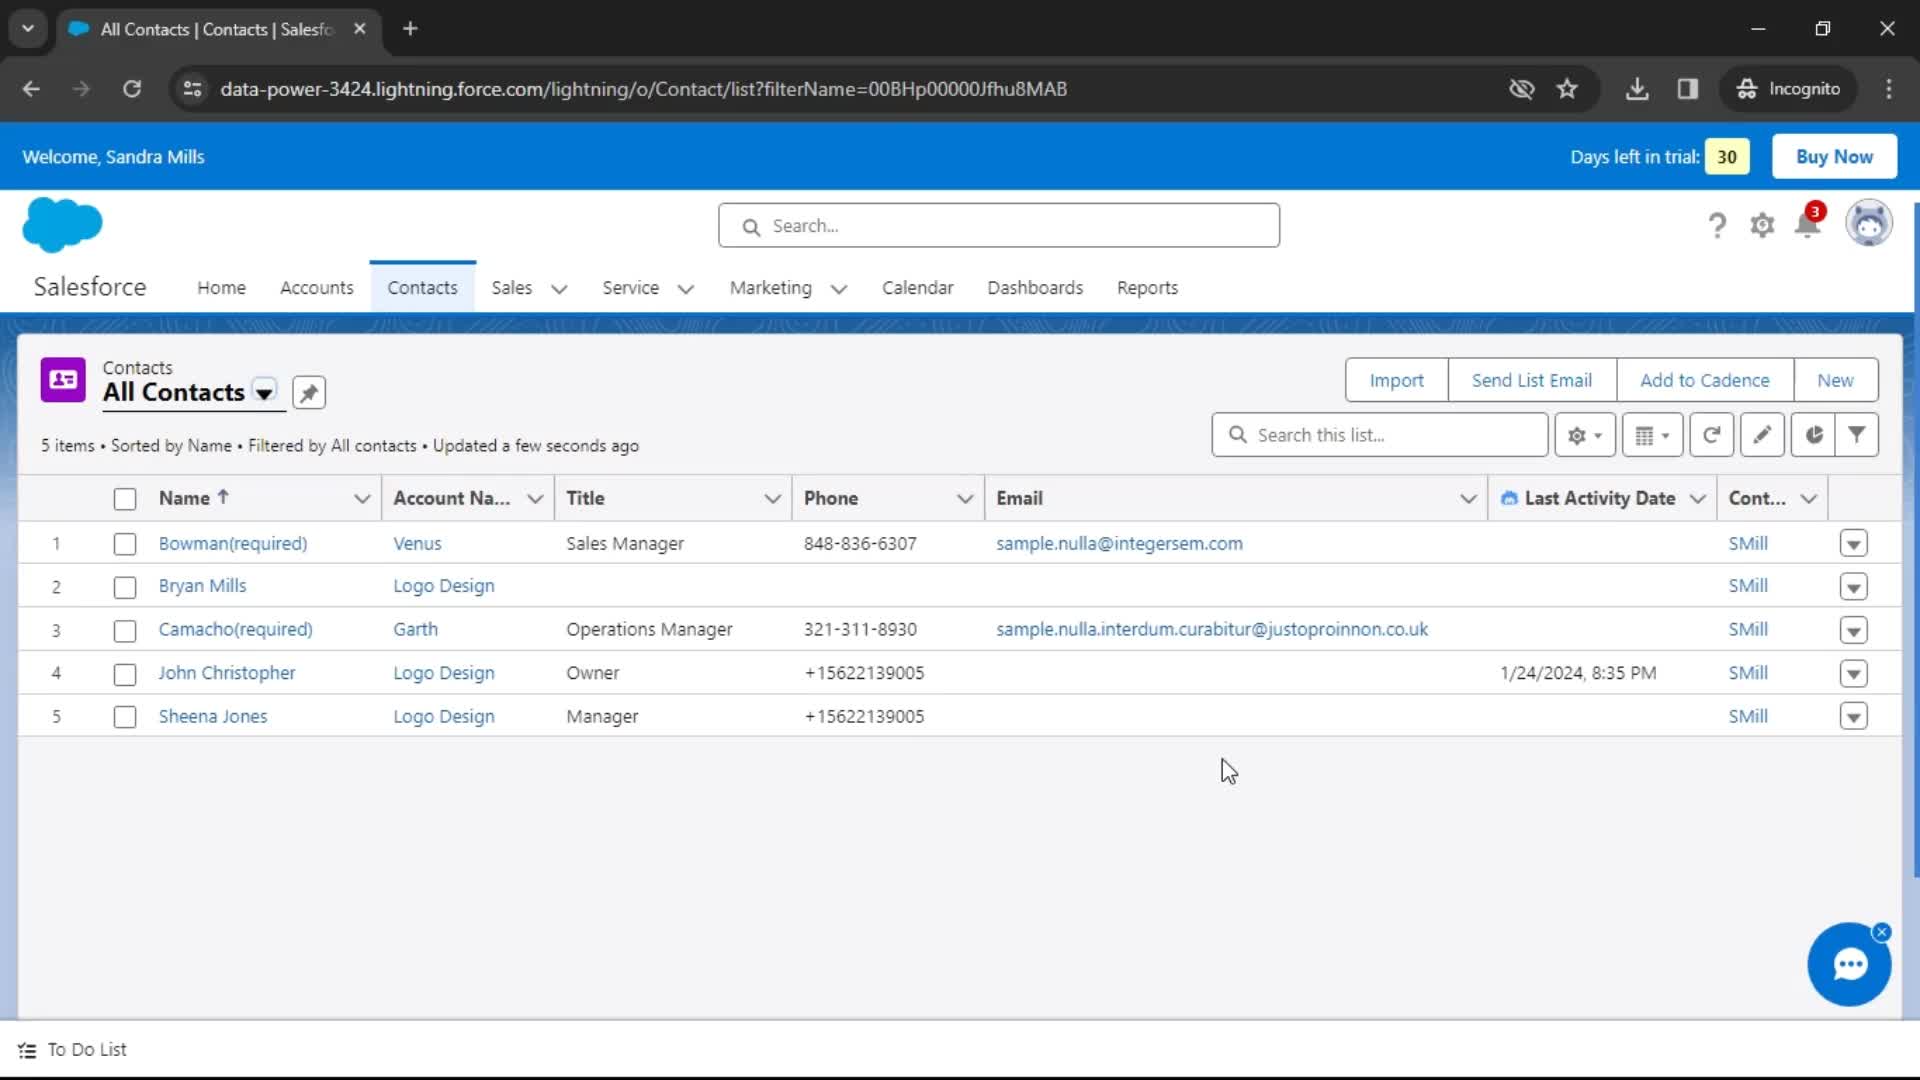Click the Buy Now button
This screenshot has height=1080, width=1920.
click(1834, 157)
